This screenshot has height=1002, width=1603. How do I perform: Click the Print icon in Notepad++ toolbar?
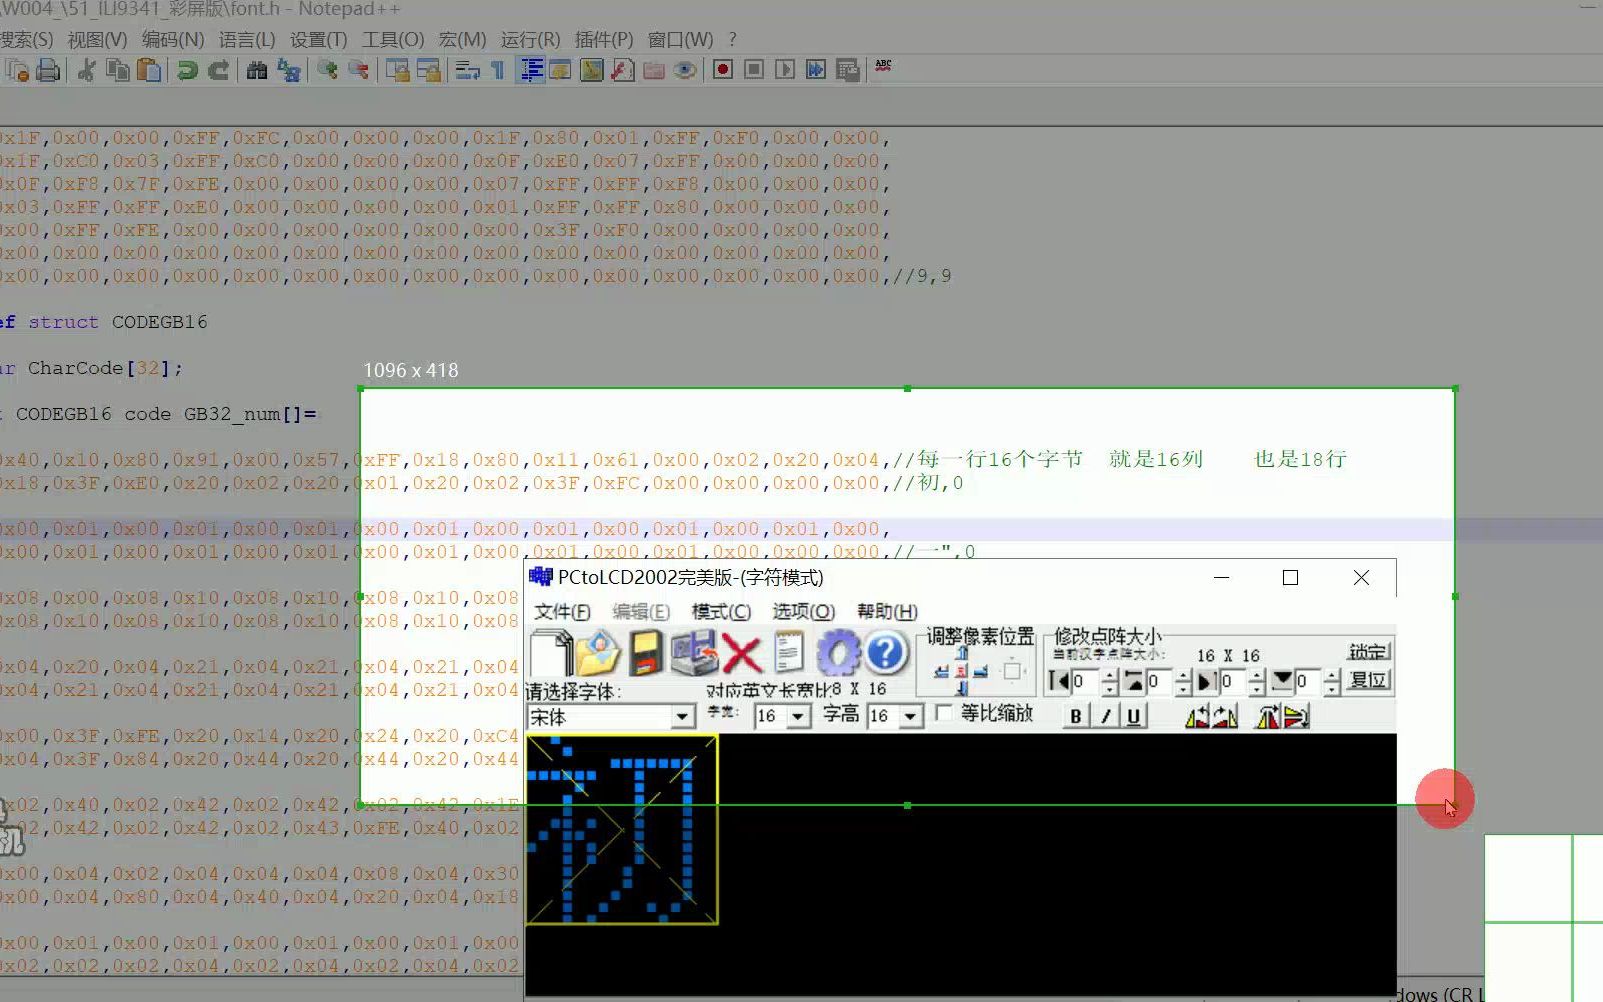tap(48, 70)
